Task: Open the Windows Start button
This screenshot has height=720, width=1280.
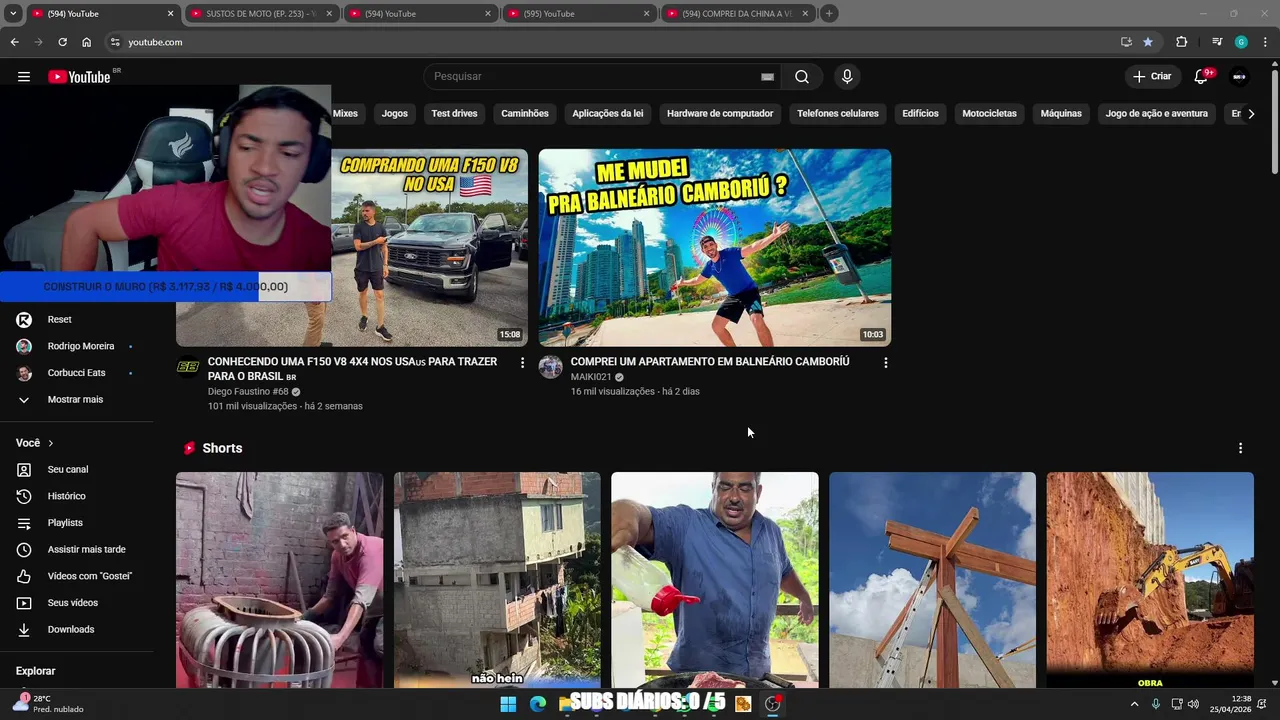Action: click(508, 704)
